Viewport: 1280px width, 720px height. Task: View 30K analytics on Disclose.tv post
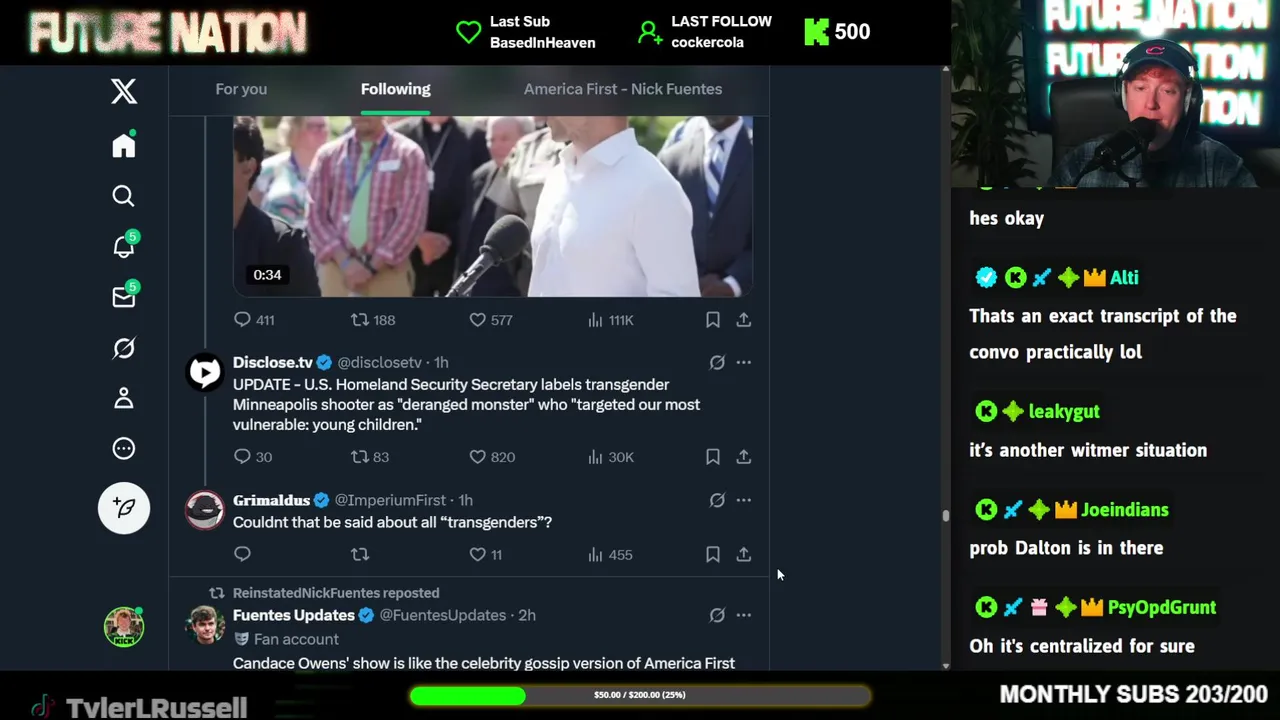click(x=610, y=457)
